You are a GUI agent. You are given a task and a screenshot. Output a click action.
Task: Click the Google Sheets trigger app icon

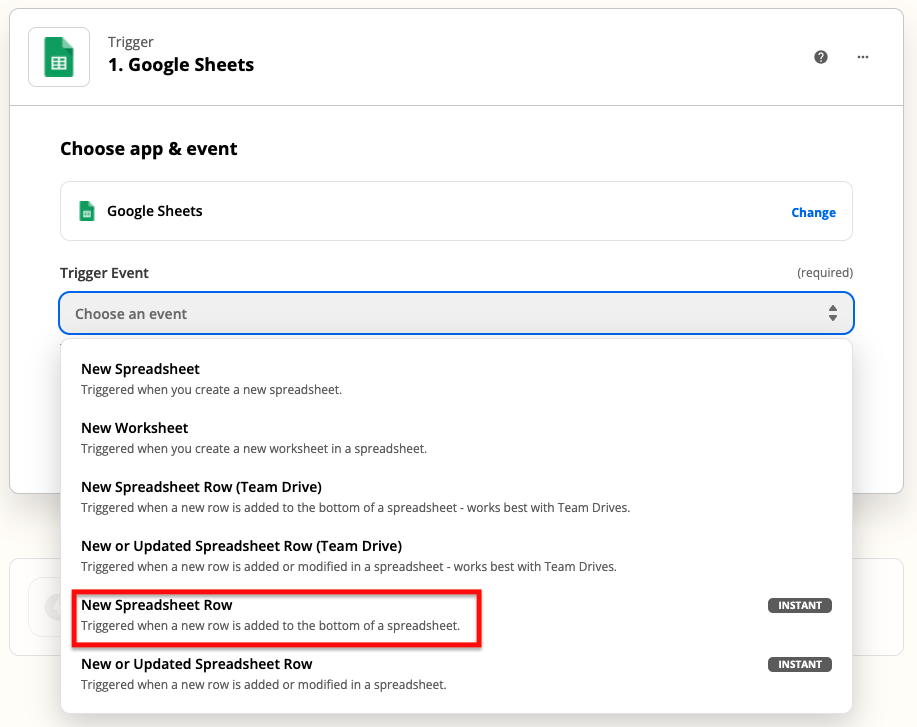pos(59,57)
